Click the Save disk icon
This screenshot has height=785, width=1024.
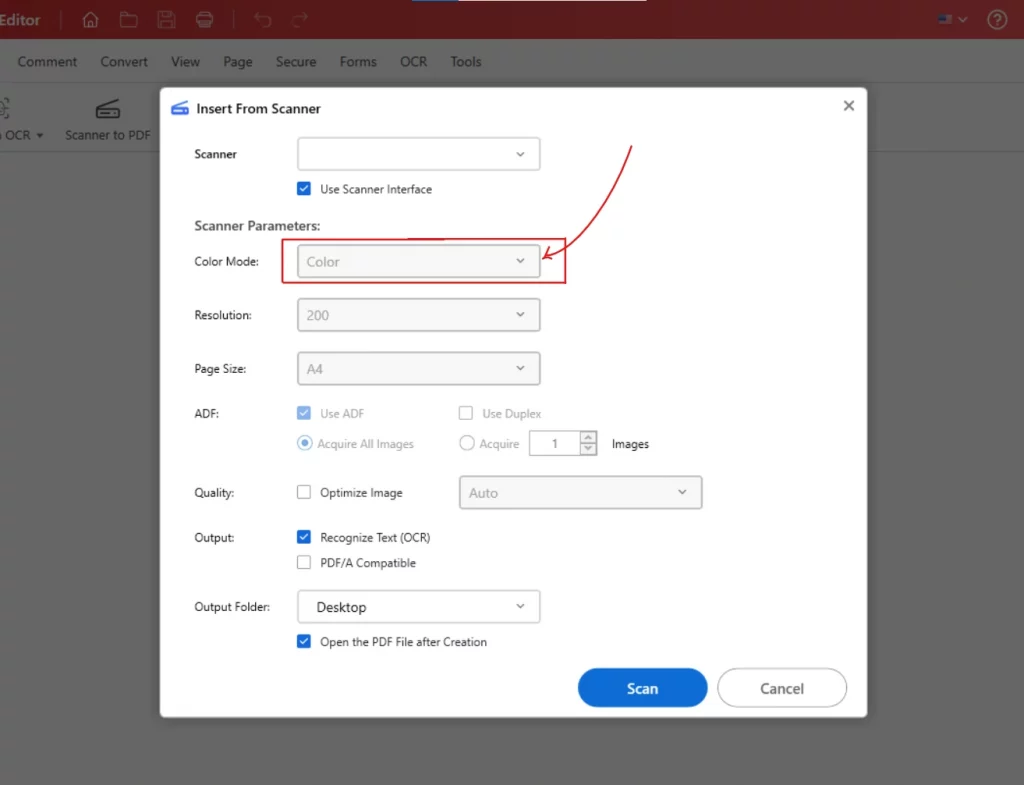click(167, 20)
